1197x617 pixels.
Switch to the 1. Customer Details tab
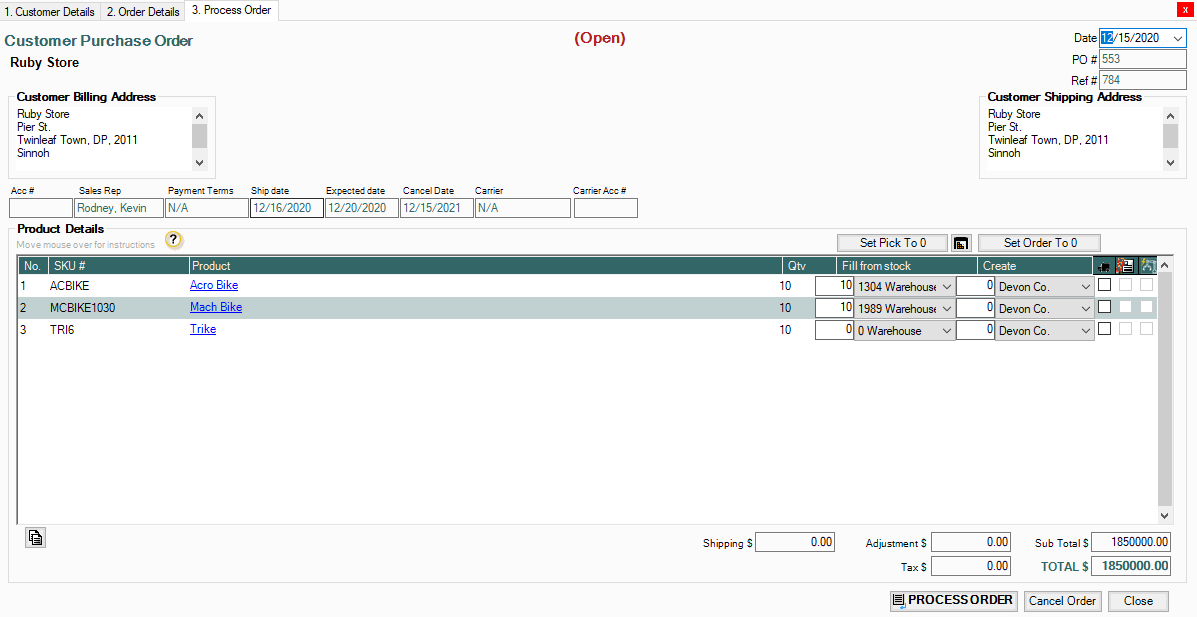coord(50,12)
